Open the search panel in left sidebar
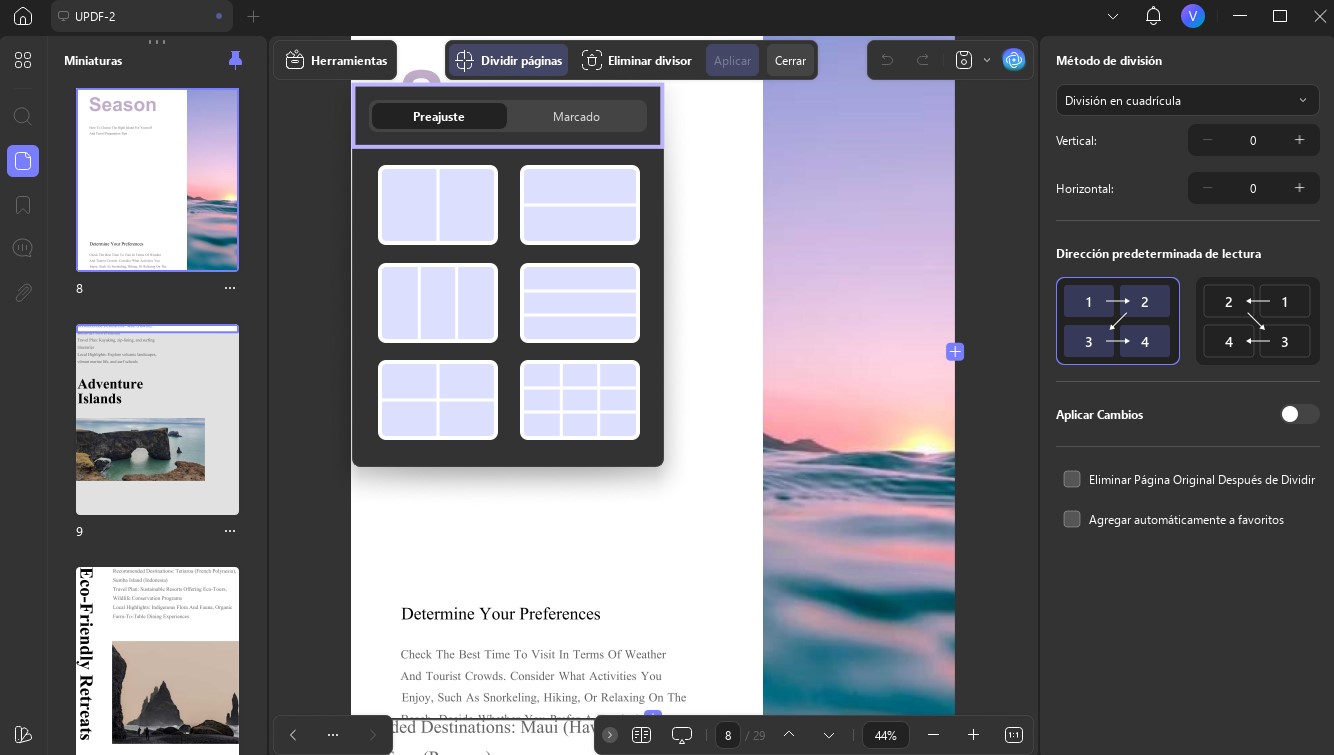The width and height of the screenshot is (1334, 755). tap(23, 116)
